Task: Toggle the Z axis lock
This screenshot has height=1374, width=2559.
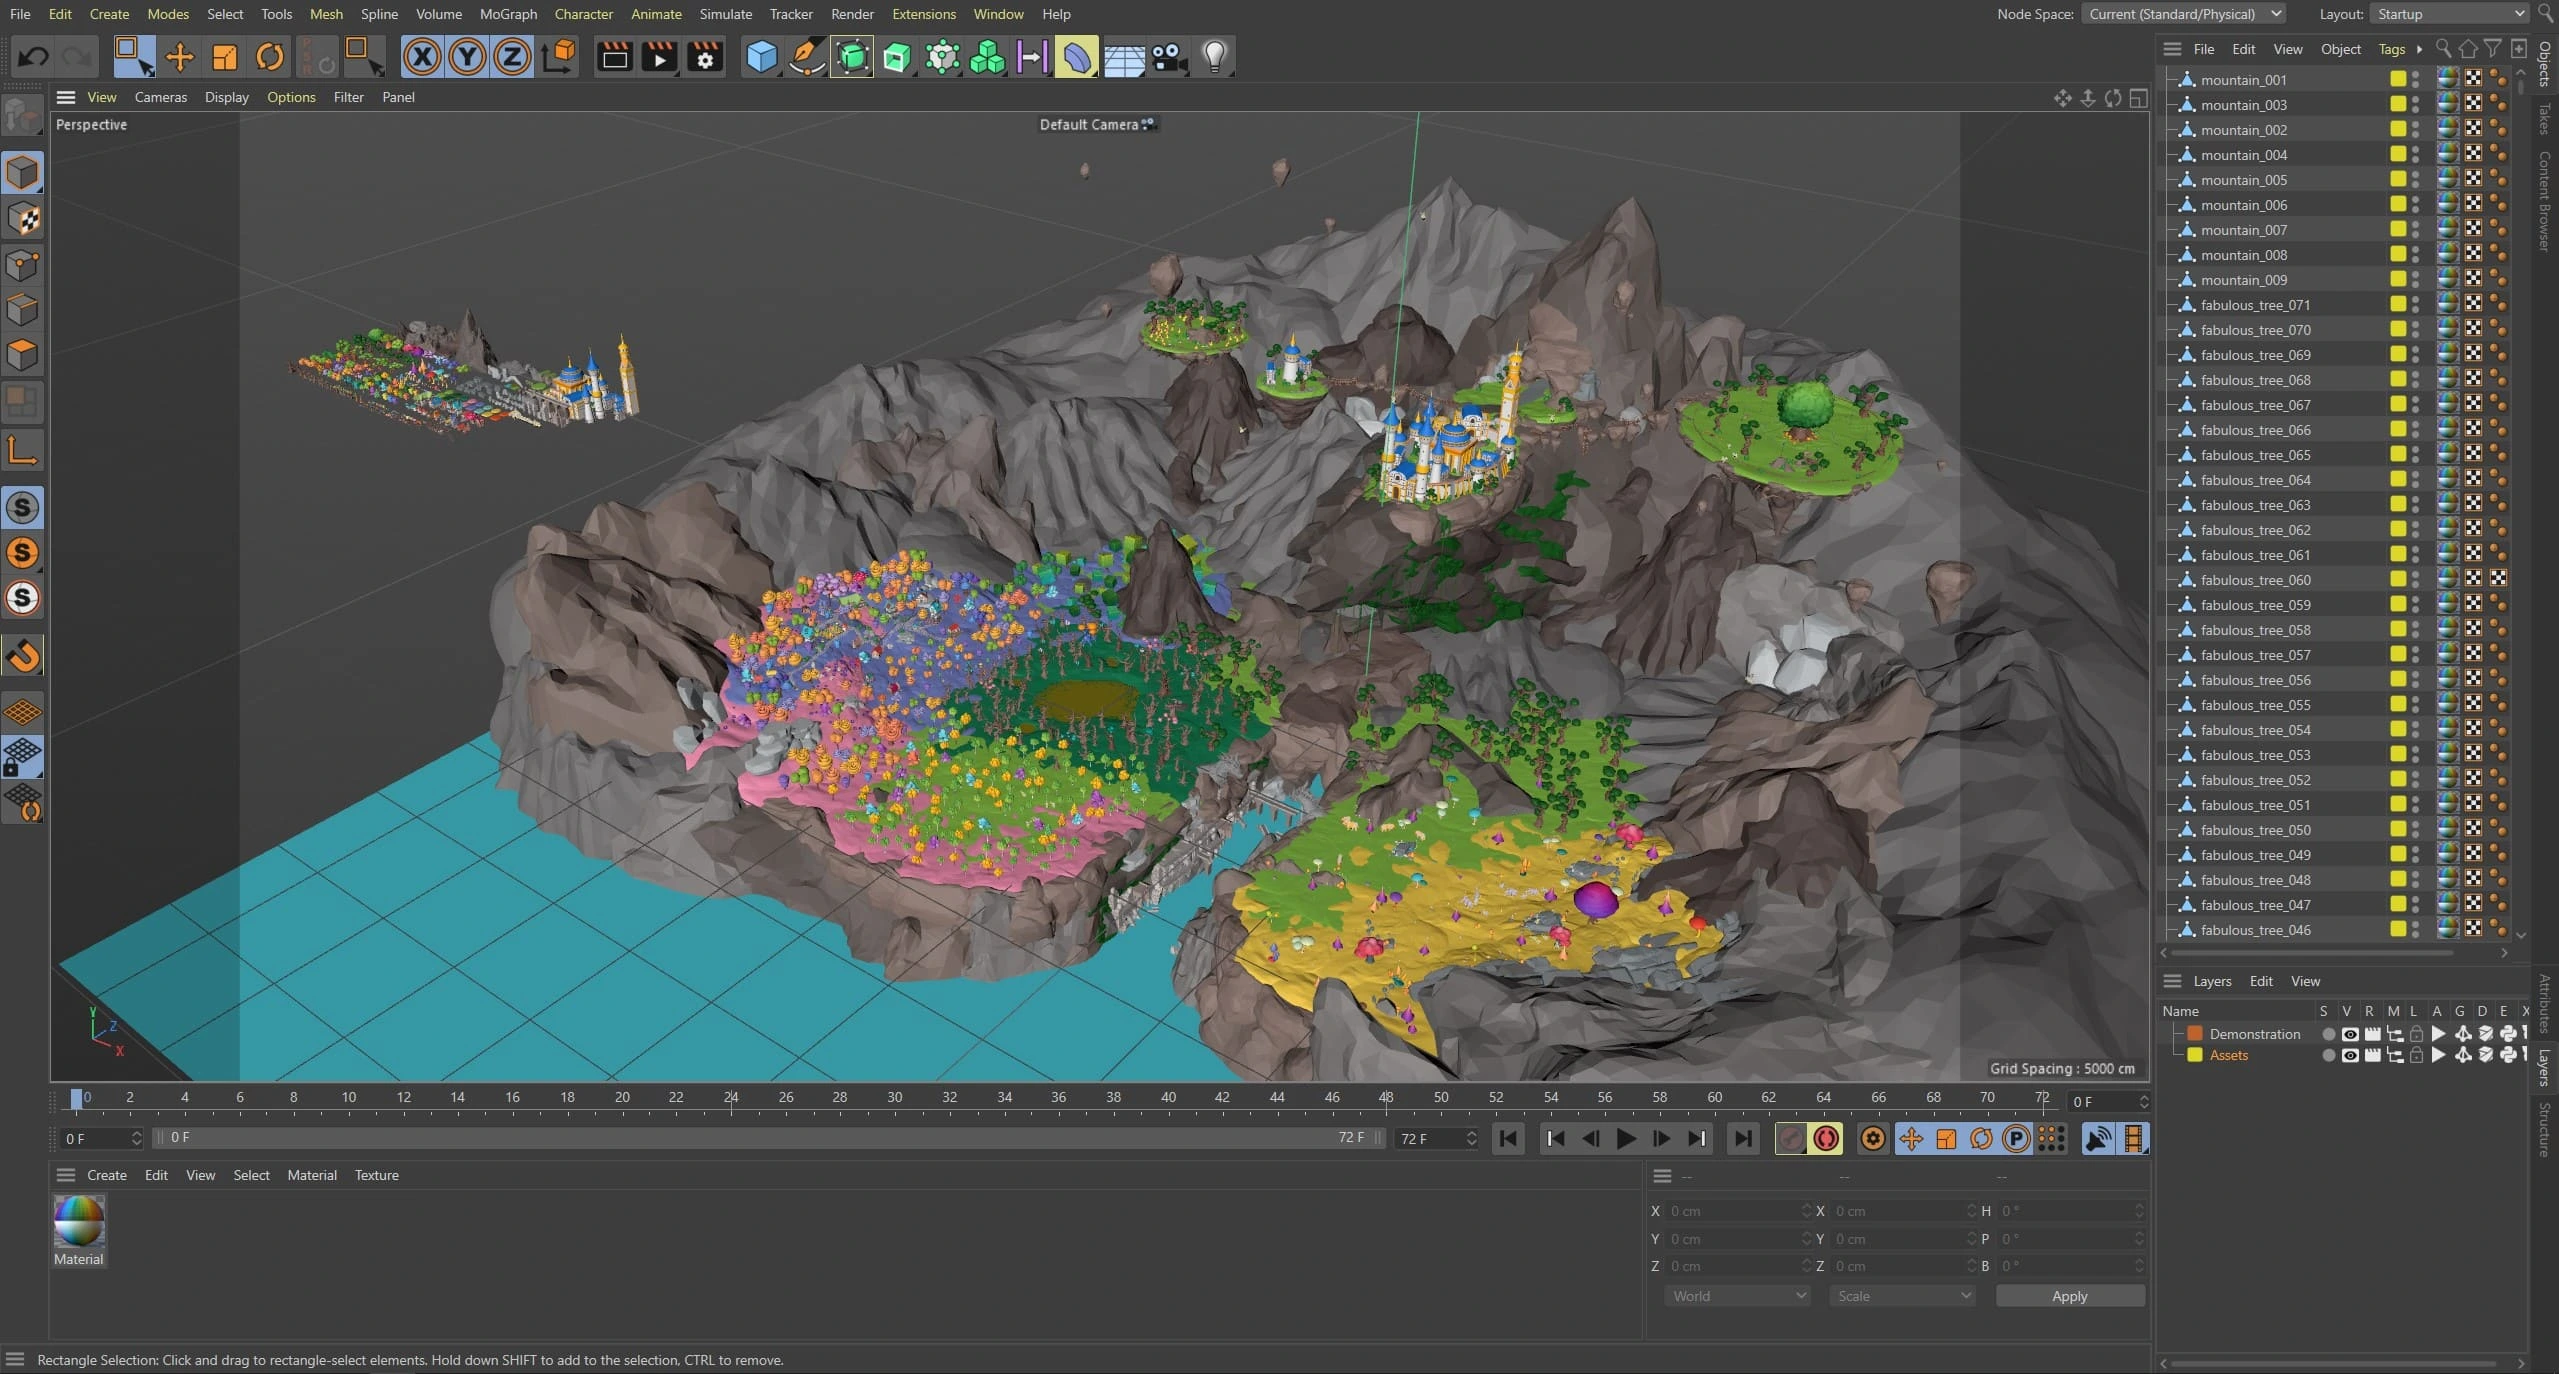Action: pyautogui.click(x=512, y=57)
